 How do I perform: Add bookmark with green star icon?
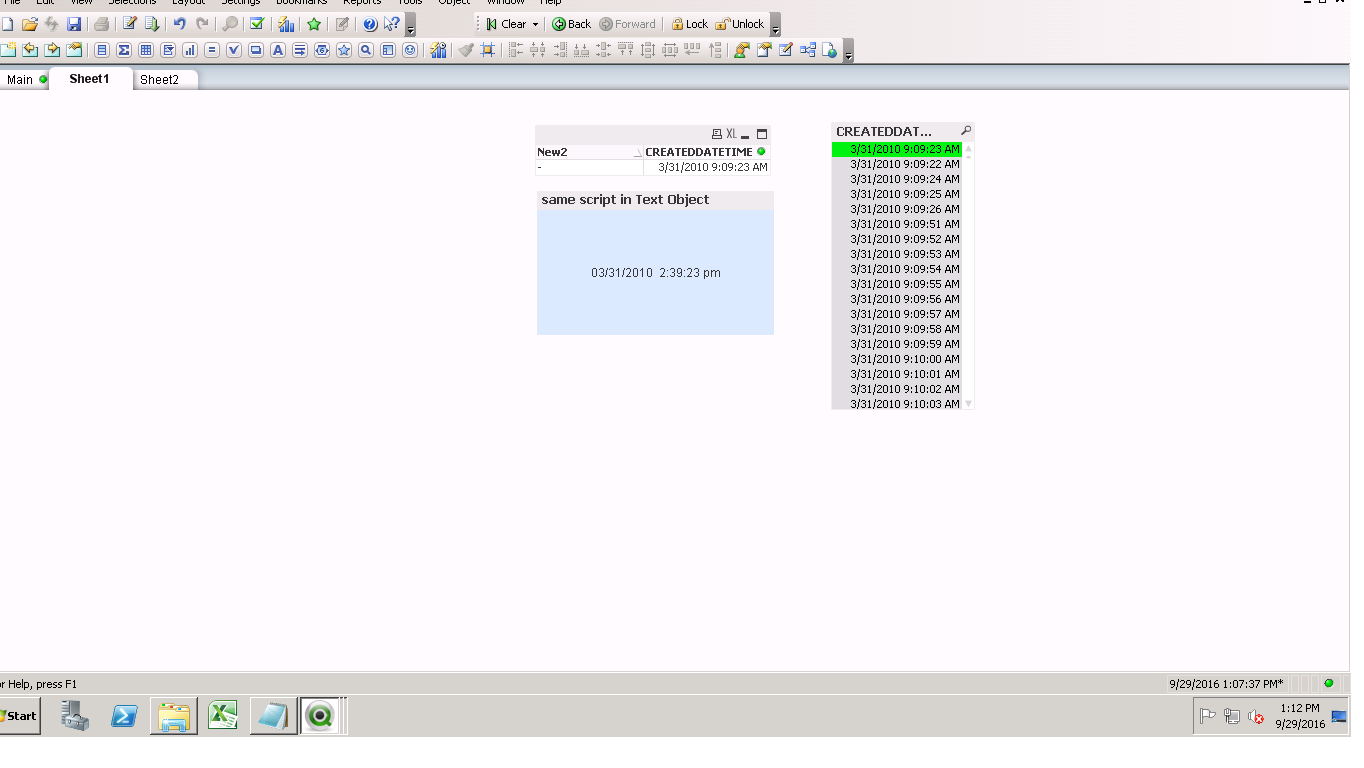coord(314,24)
